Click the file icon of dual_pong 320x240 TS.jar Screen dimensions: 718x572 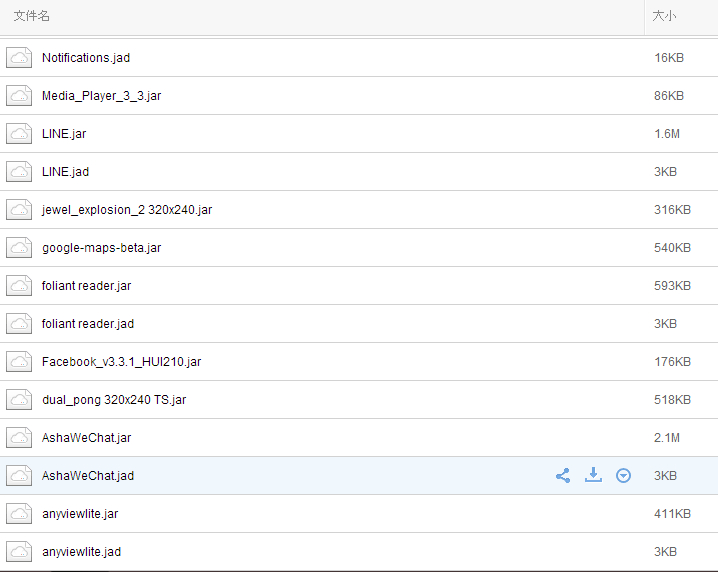[x=19, y=400]
